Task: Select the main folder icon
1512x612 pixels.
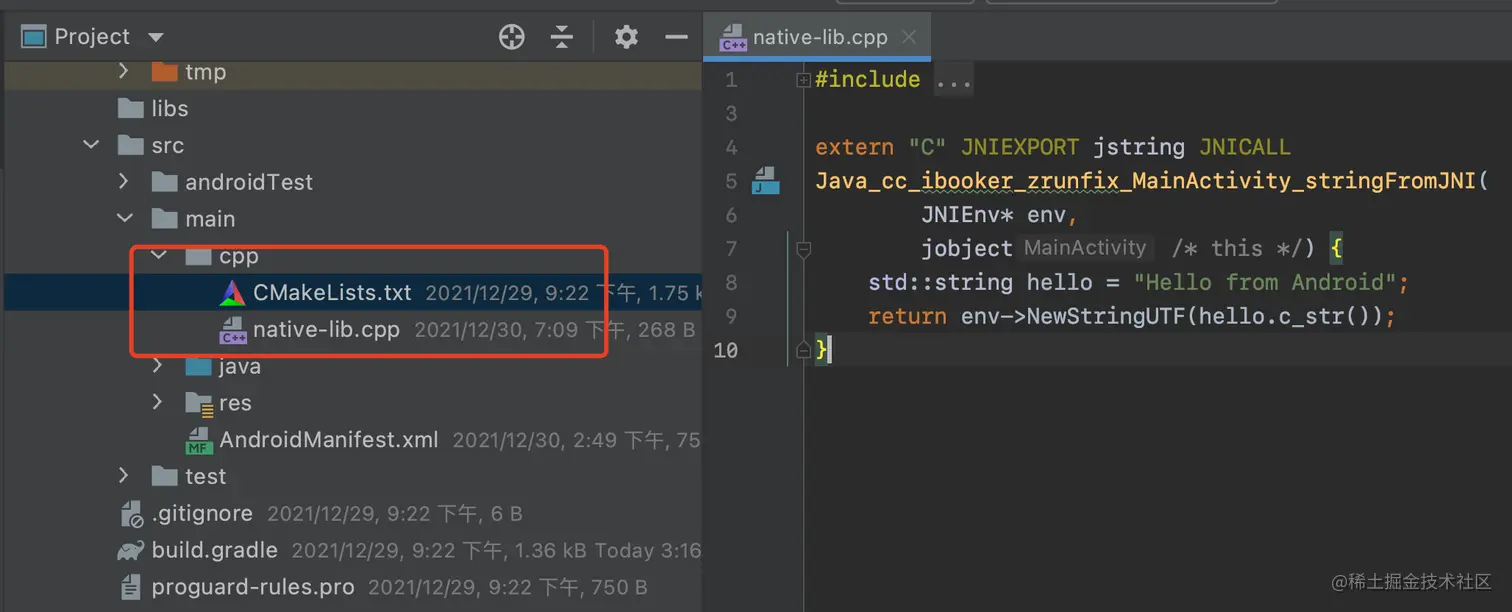Action: (x=164, y=218)
